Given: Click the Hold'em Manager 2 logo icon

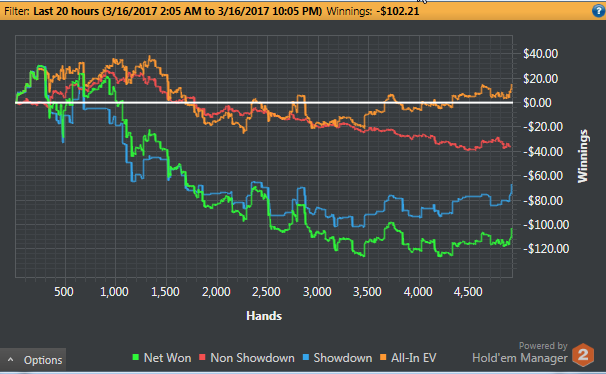Looking at the screenshot, I should click(583, 355).
